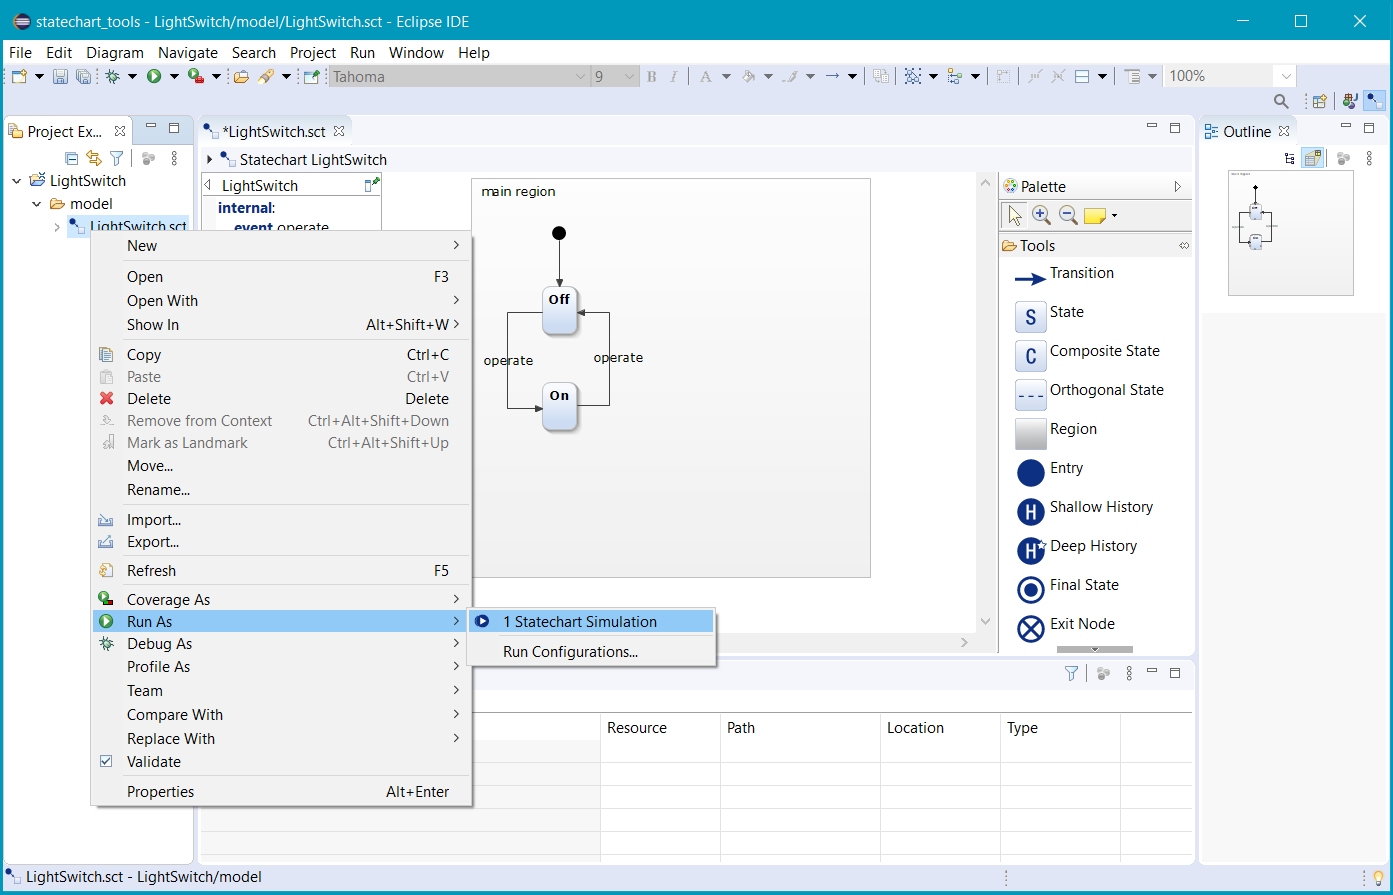Close the LightSwitch.sct editor tab

click(x=339, y=131)
